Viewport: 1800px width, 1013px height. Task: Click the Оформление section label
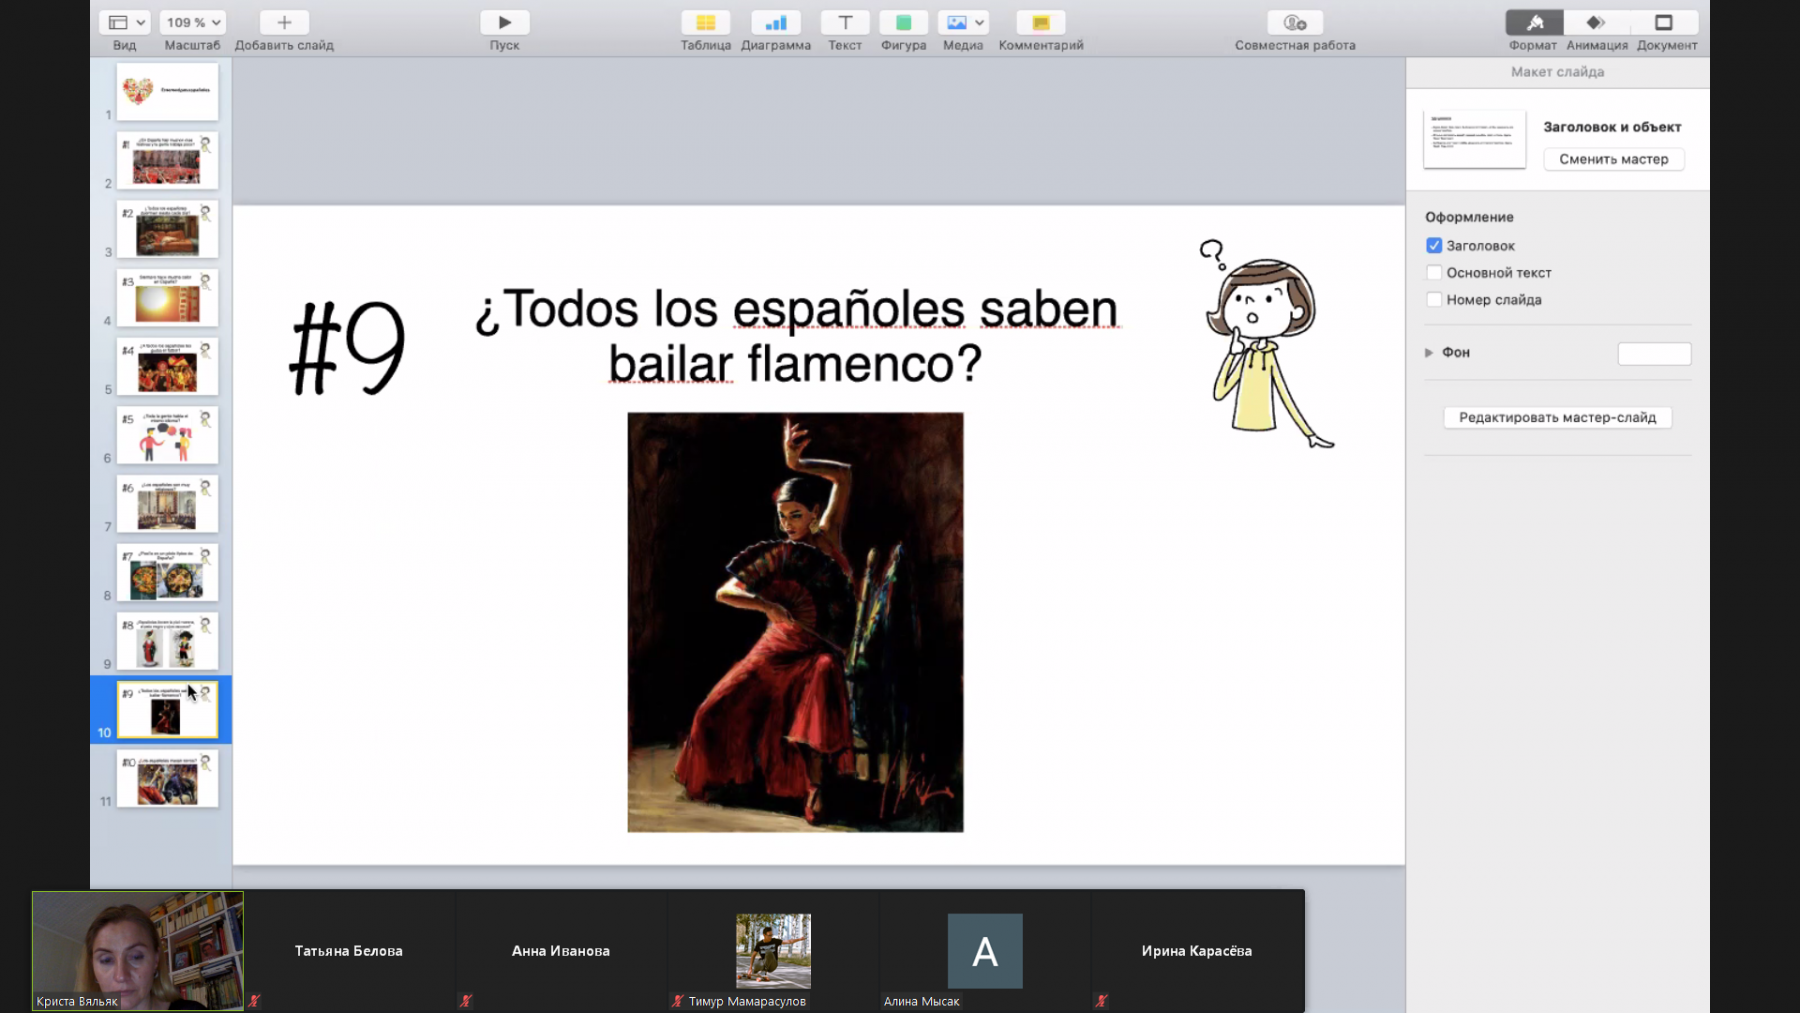(1469, 217)
